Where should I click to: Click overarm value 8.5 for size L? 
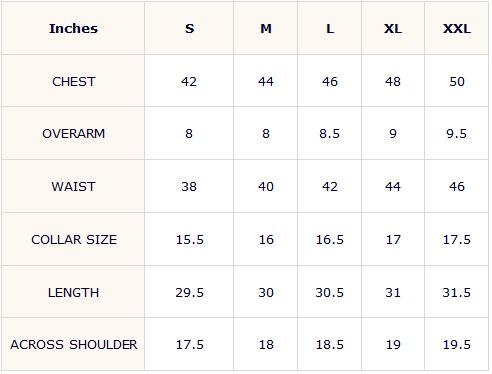[329, 134]
